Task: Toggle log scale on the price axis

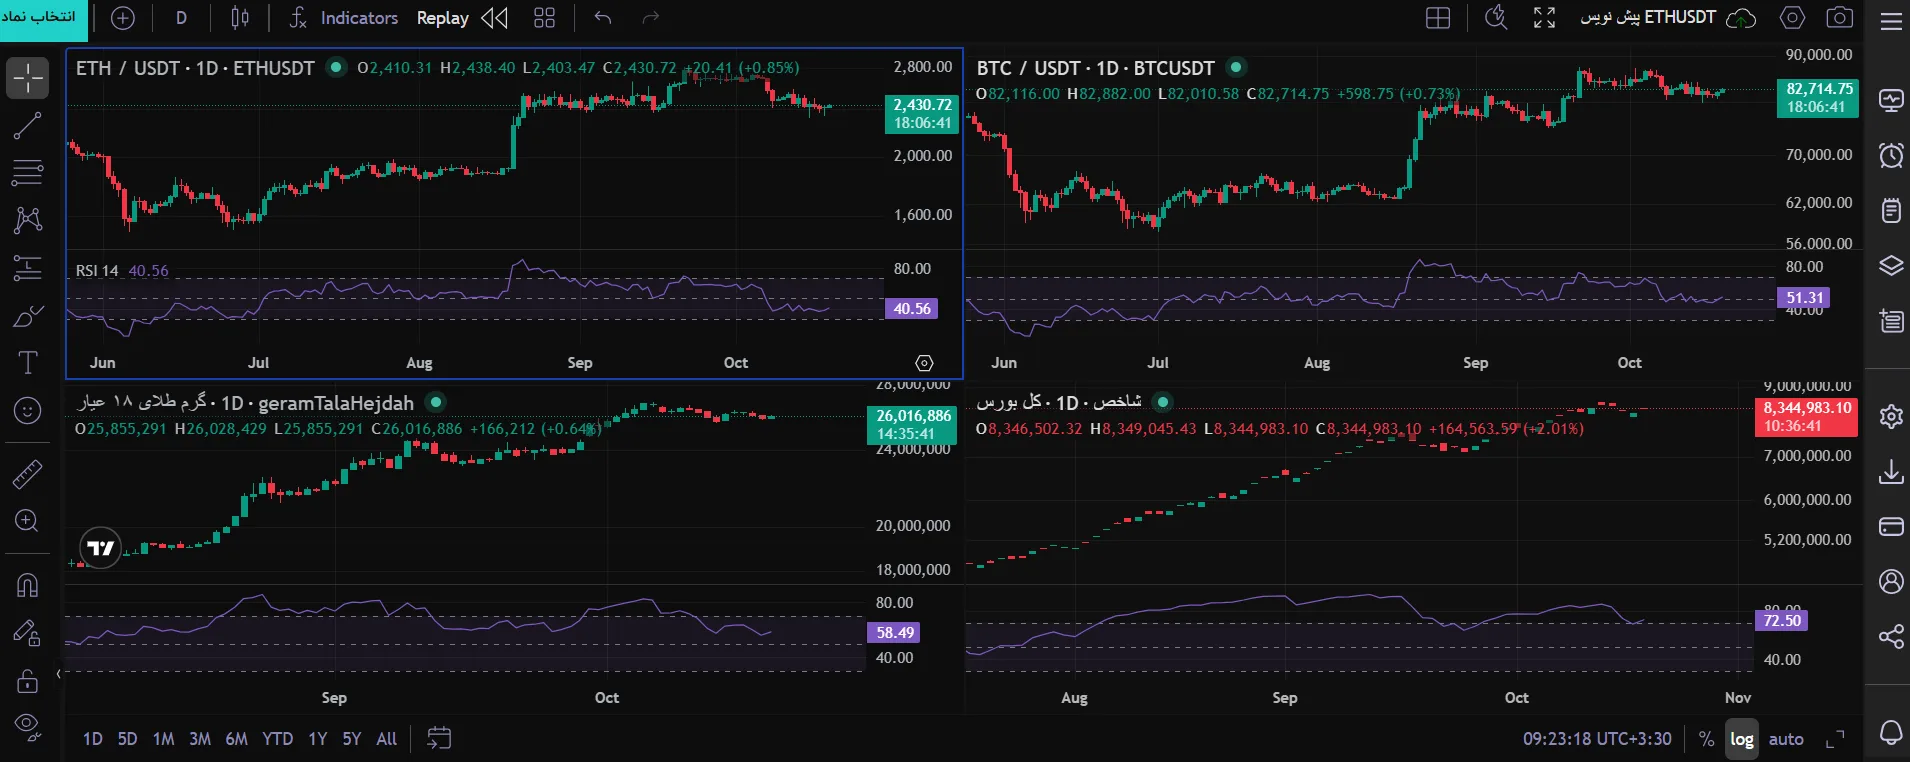Action: click(1742, 739)
